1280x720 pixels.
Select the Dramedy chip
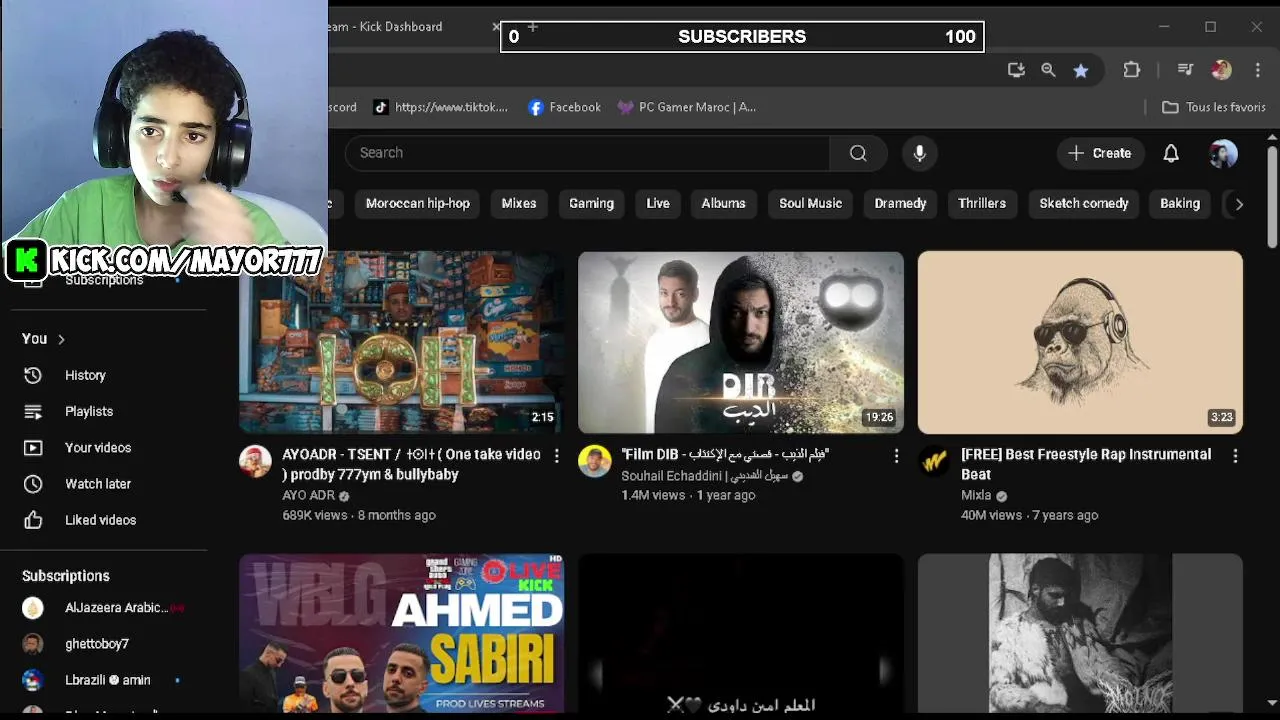900,203
